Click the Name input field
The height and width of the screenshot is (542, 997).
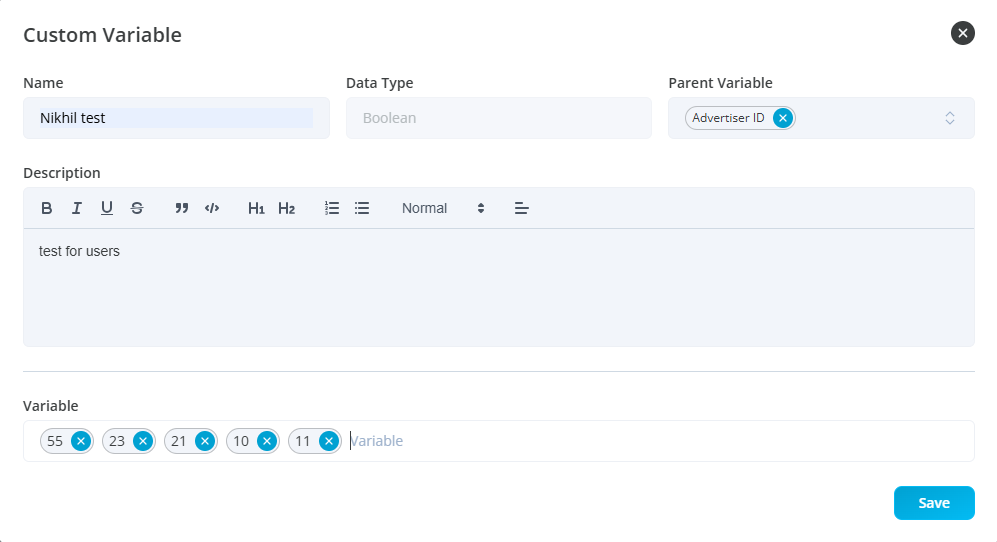[x=176, y=118]
